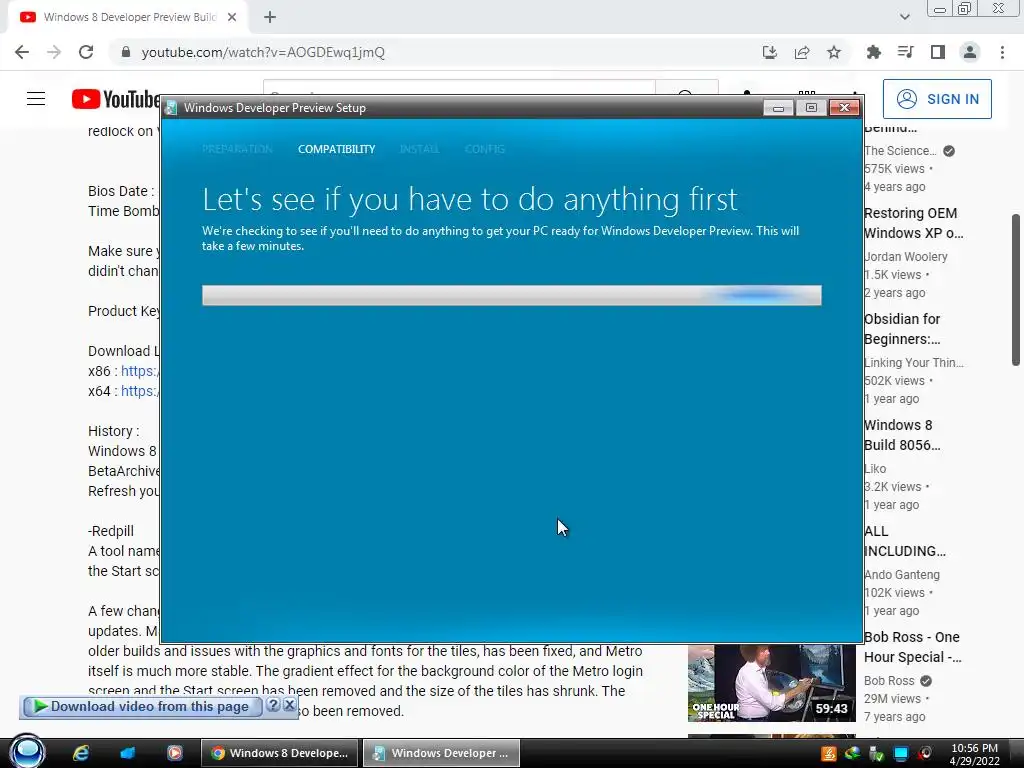Minimize the Chrome browser window
Viewport: 1024px width, 768px height.
940,8
